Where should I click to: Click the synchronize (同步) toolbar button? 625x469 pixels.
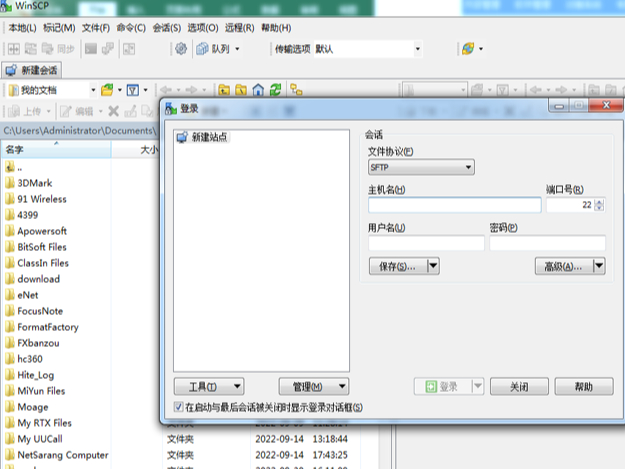[x=58, y=49]
